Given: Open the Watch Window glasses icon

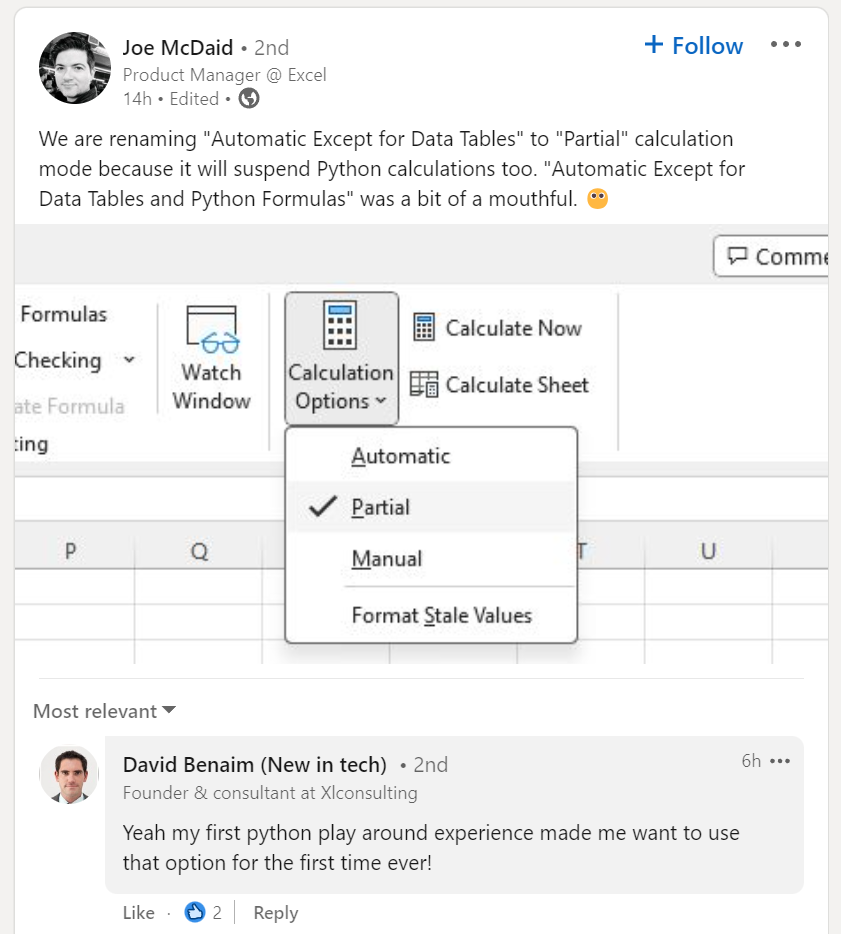Looking at the screenshot, I should [x=212, y=331].
